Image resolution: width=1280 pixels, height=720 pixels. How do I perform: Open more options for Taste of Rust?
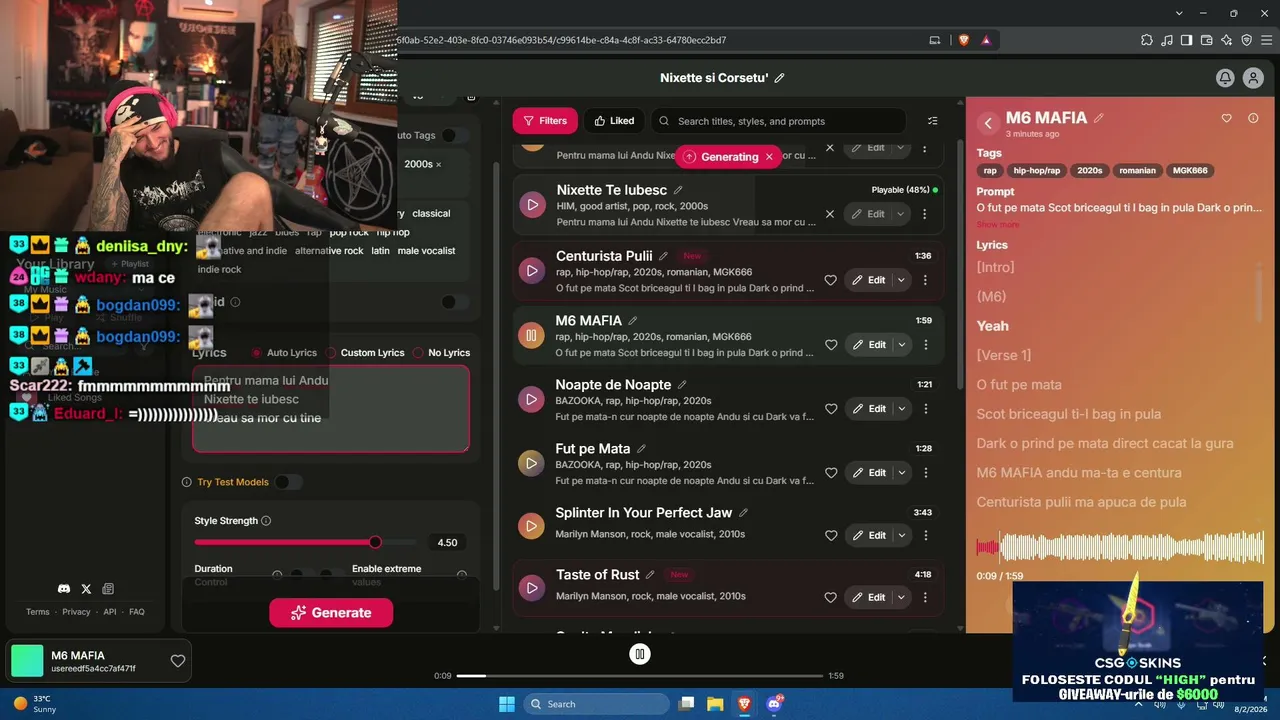coord(925,598)
